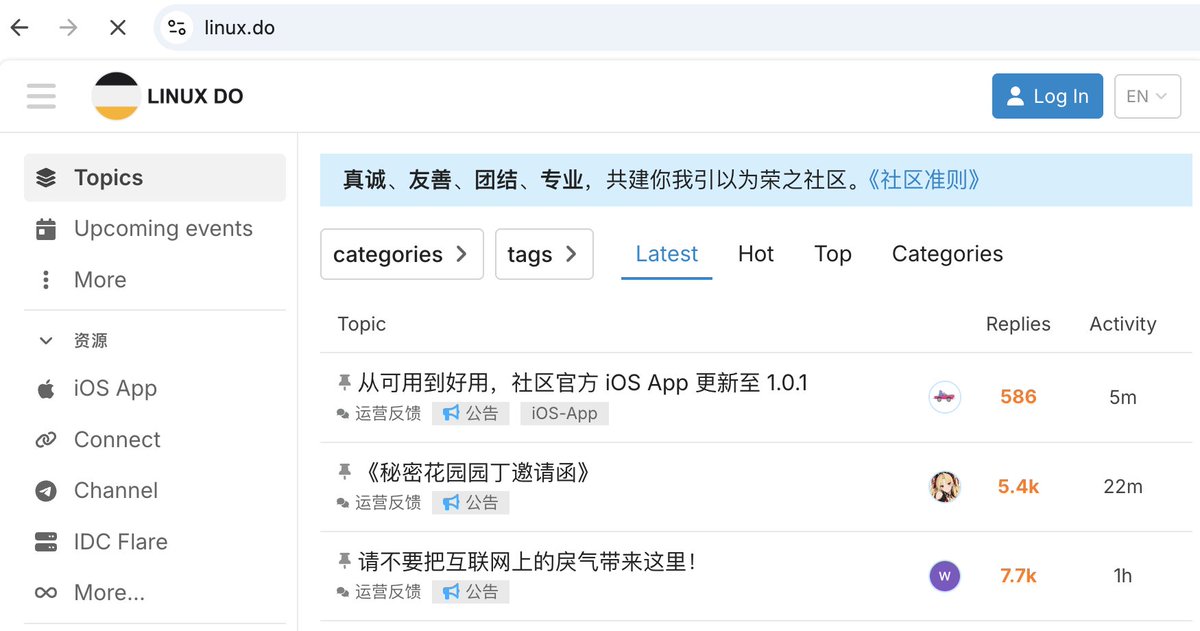Switch to the Categories tab
Viewport: 1200px width, 631px height.
(947, 254)
